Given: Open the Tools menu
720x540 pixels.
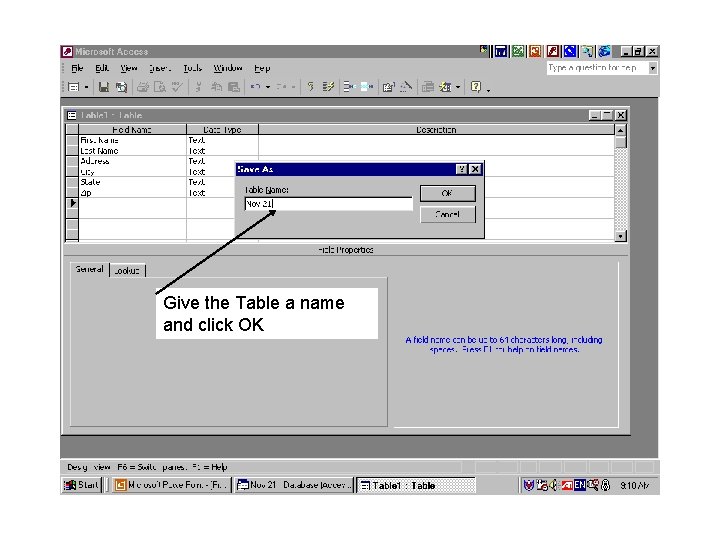Looking at the screenshot, I should [192, 68].
